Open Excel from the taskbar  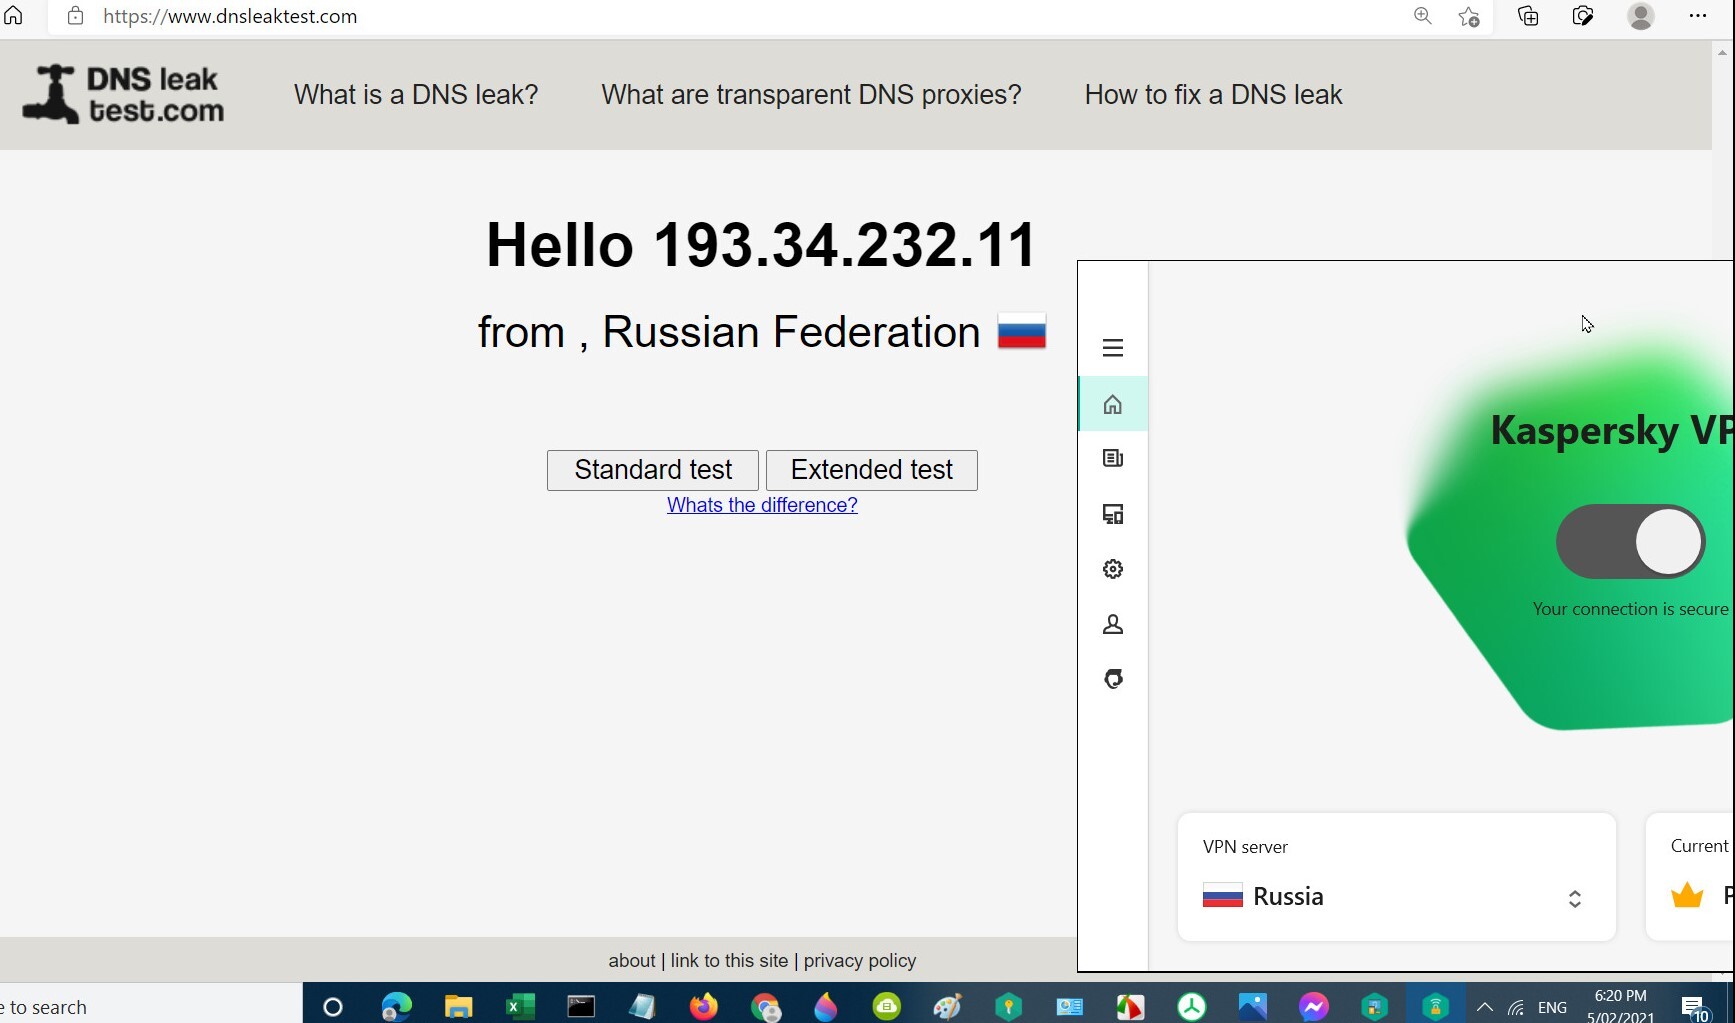point(520,1006)
